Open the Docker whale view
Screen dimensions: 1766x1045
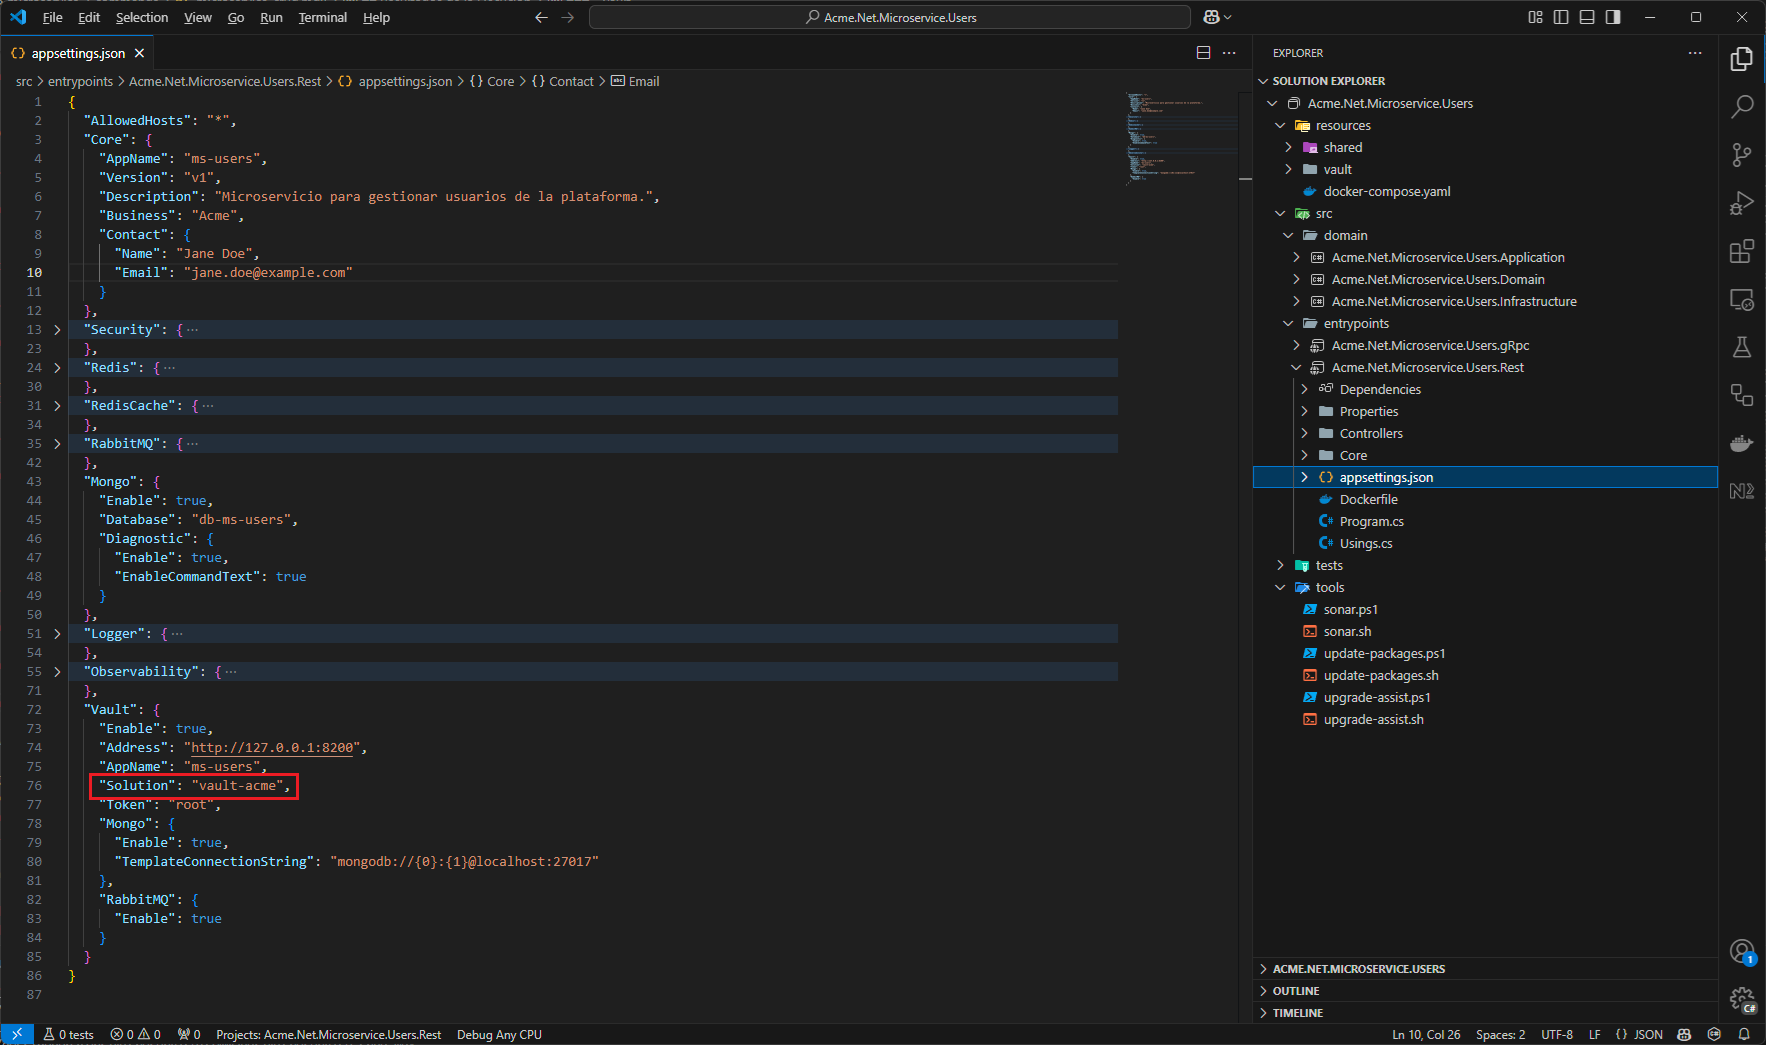click(1741, 443)
